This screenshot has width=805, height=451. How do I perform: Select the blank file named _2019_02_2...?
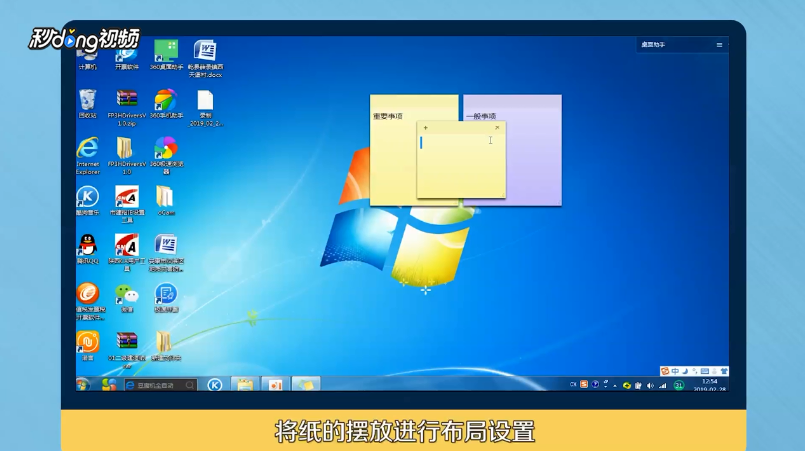pos(205,108)
